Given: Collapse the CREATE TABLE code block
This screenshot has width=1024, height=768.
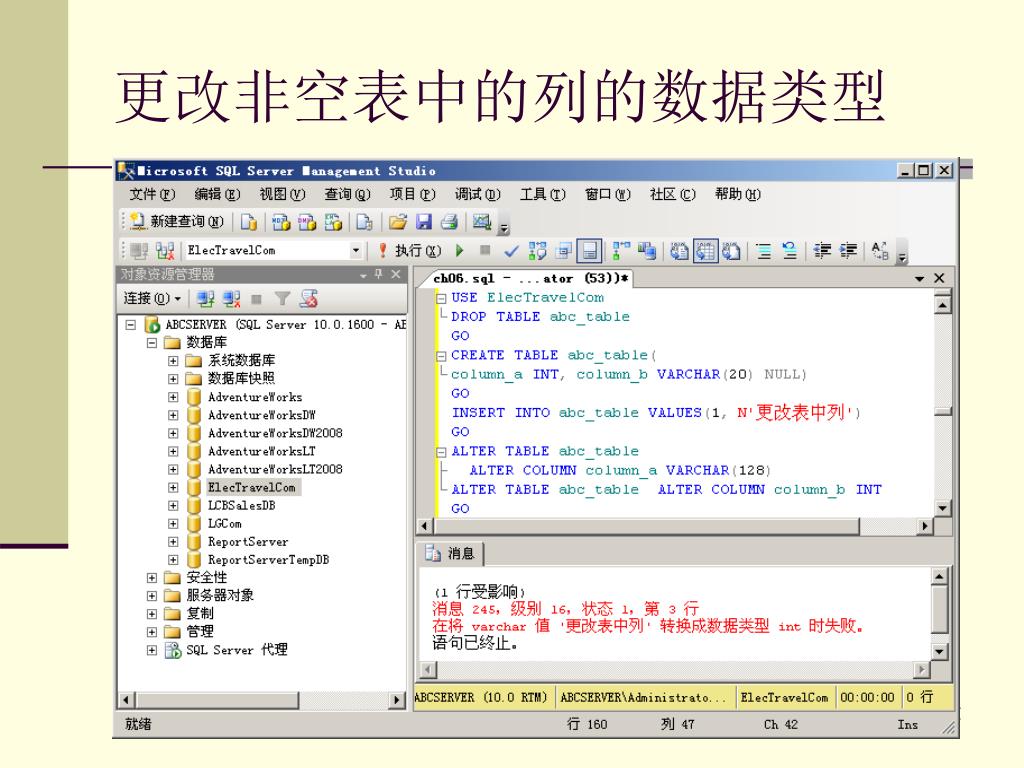Looking at the screenshot, I should (x=441, y=356).
